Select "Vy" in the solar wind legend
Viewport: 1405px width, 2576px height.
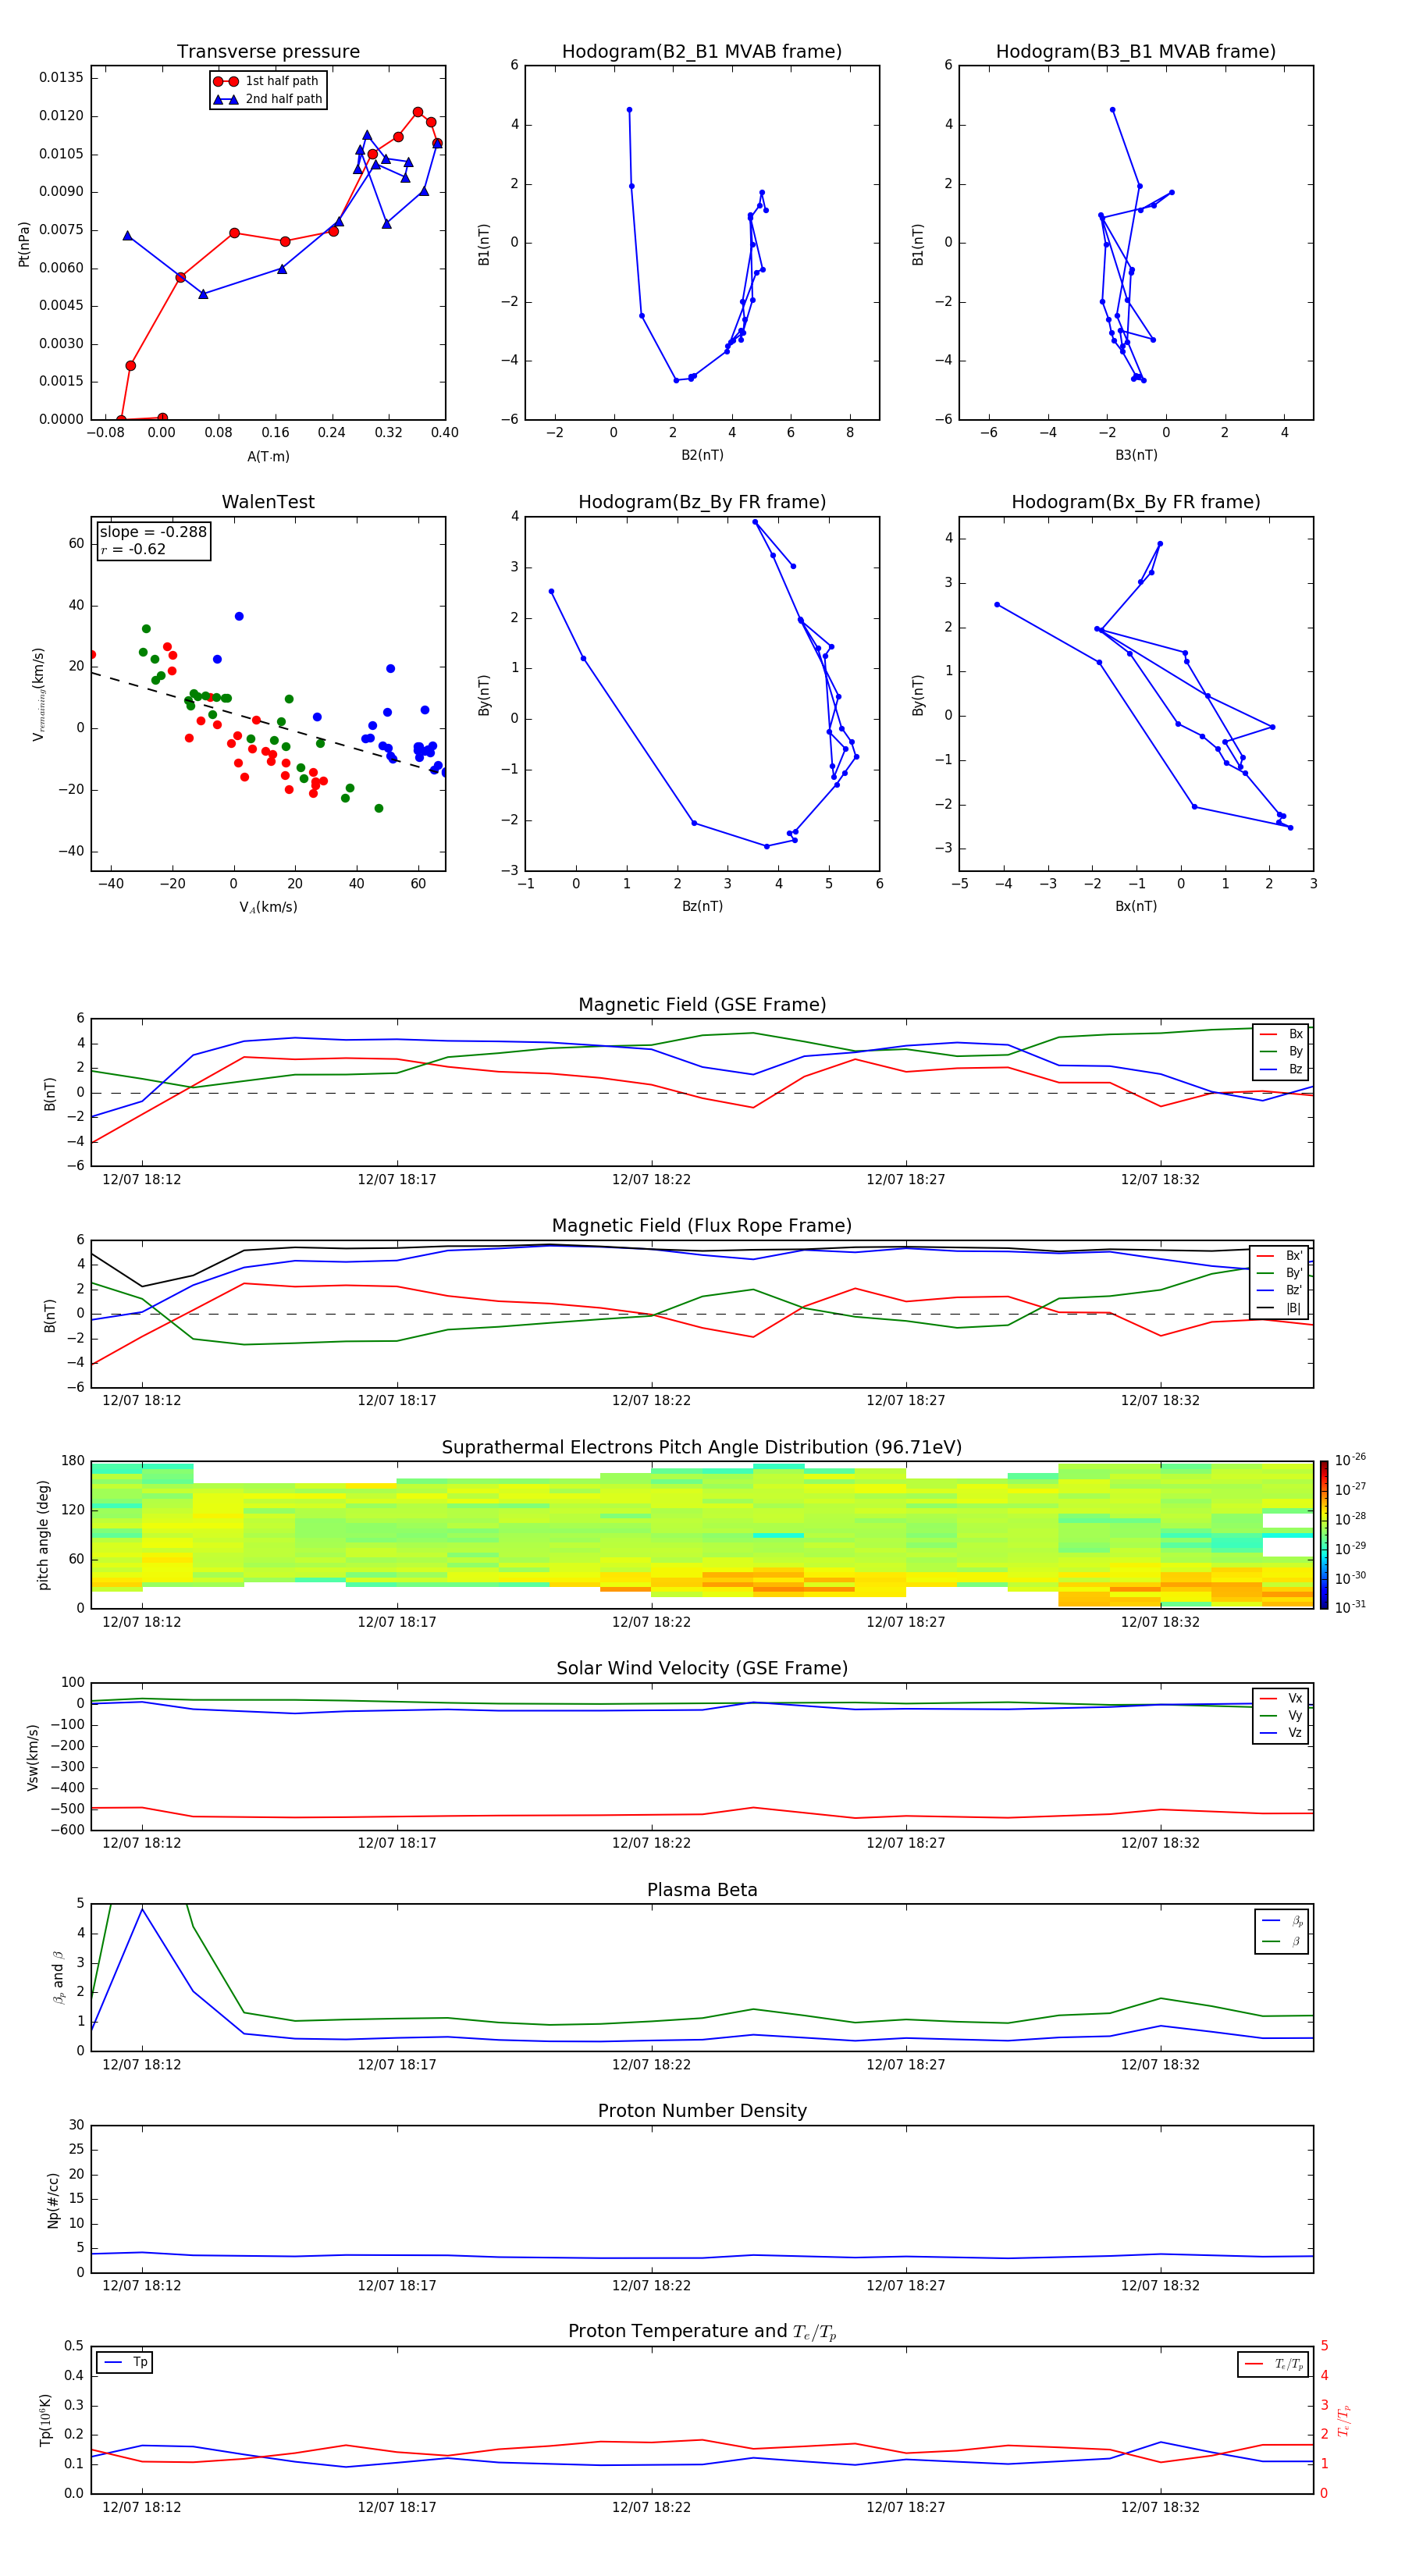tap(1281, 1716)
